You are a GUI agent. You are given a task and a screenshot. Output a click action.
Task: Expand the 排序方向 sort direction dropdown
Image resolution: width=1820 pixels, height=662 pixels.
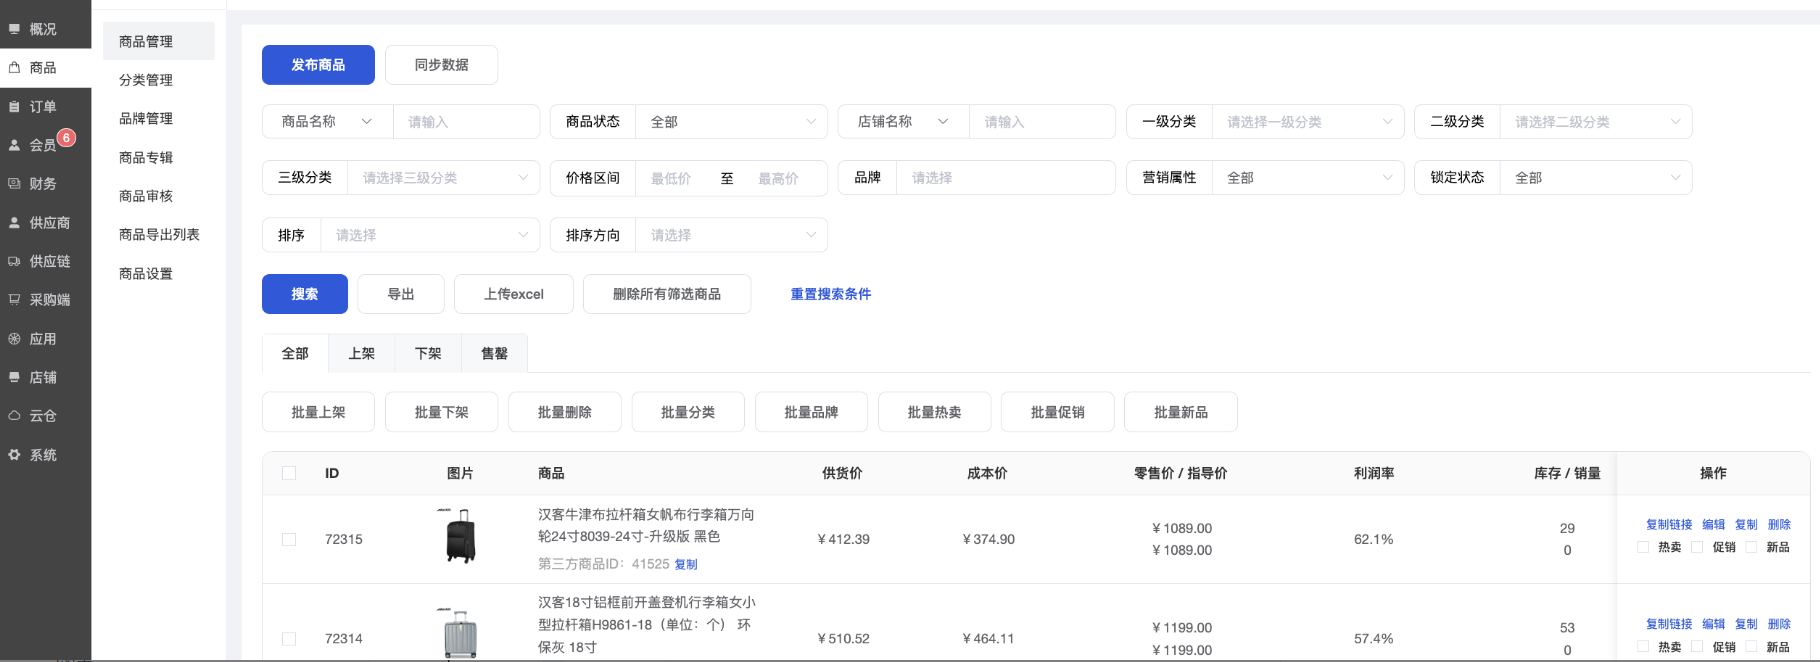point(732,235)
